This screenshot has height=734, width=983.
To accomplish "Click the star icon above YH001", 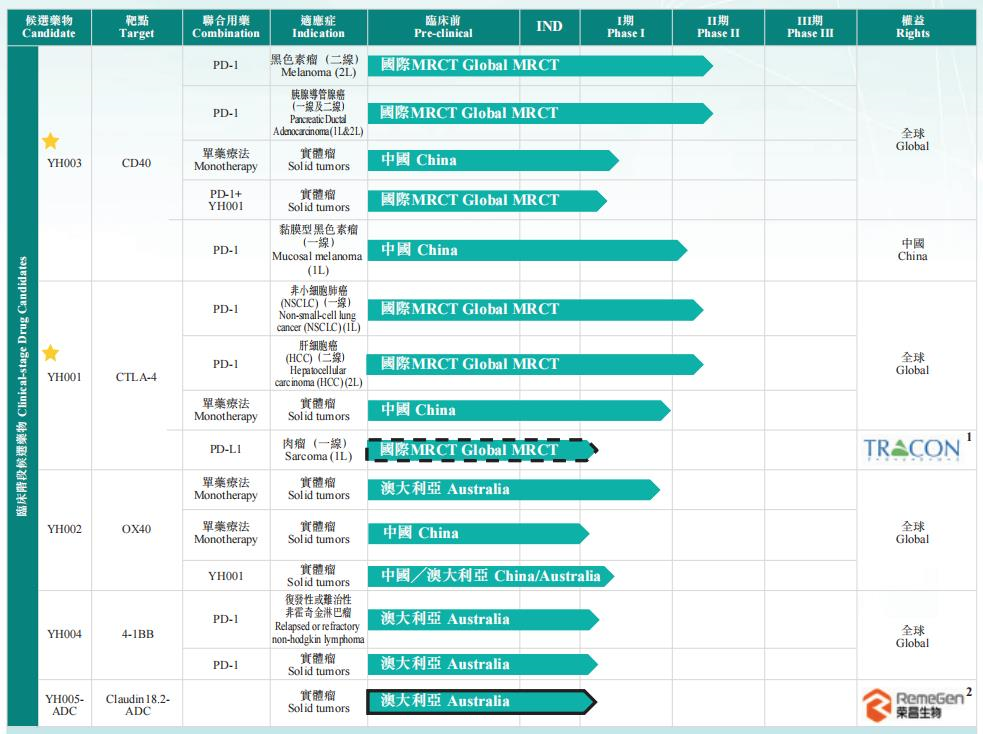I will coord(51,354).
